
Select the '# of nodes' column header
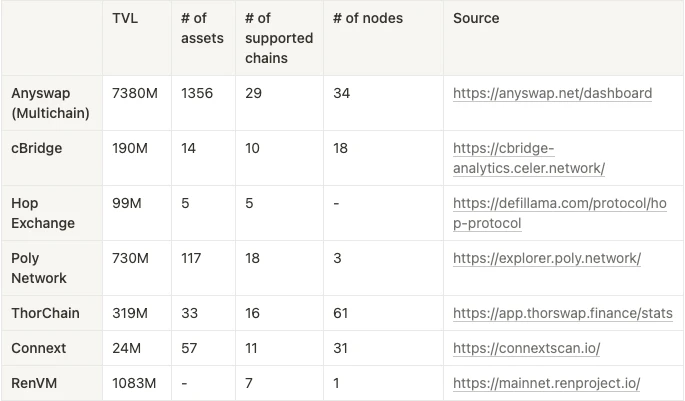pos(368,18)
